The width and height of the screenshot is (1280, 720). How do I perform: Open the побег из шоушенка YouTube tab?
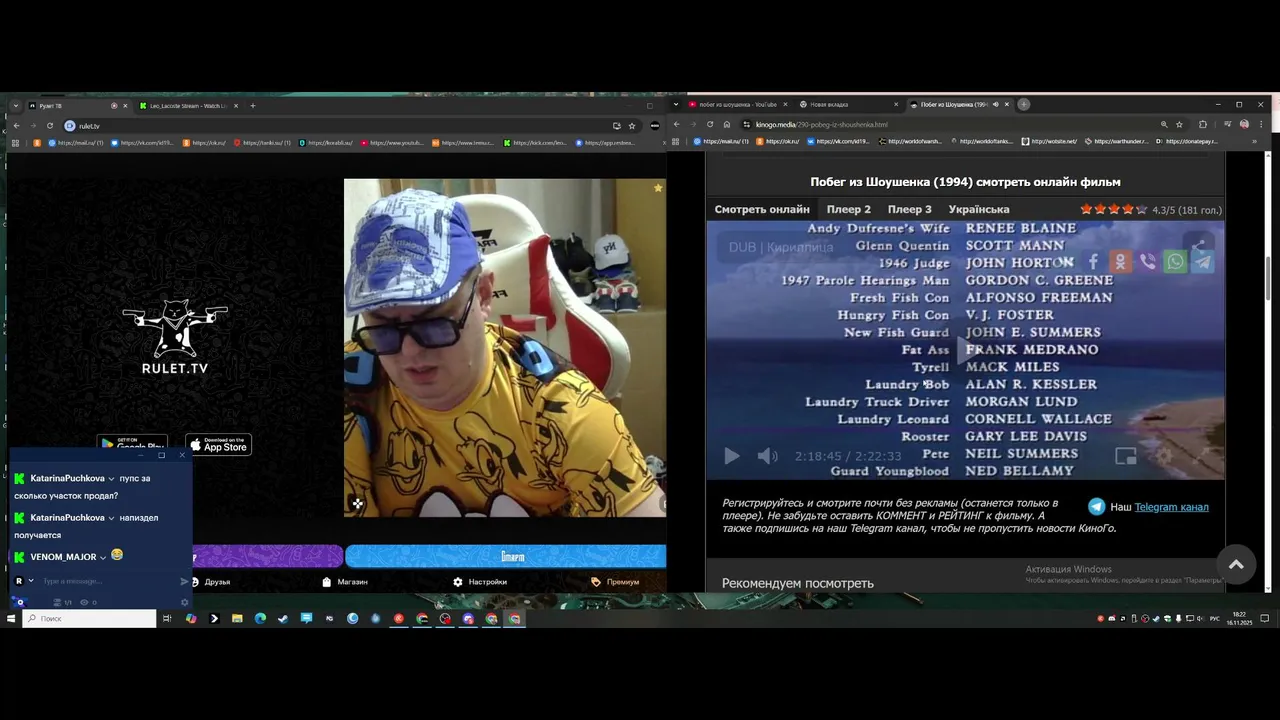738,104
